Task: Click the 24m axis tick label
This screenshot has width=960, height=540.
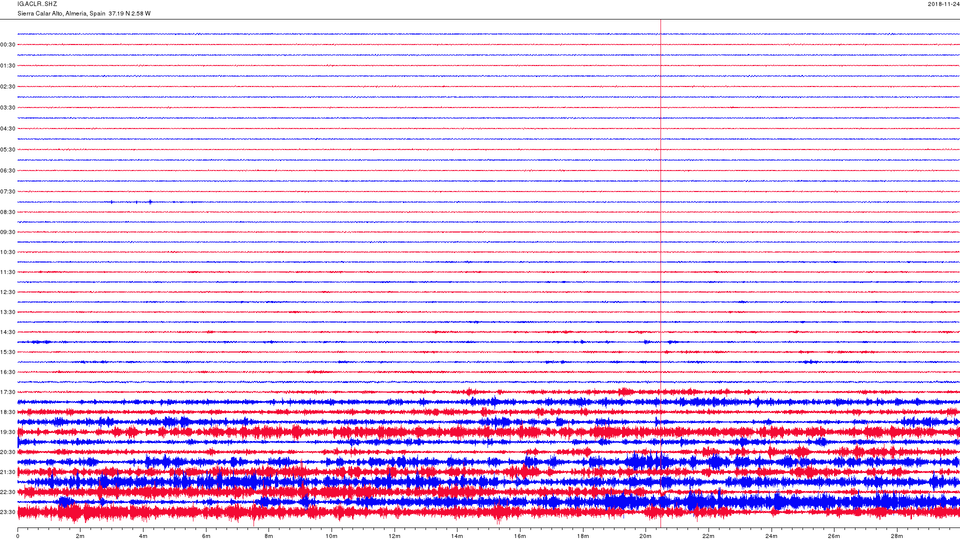Action: point(771,536)
